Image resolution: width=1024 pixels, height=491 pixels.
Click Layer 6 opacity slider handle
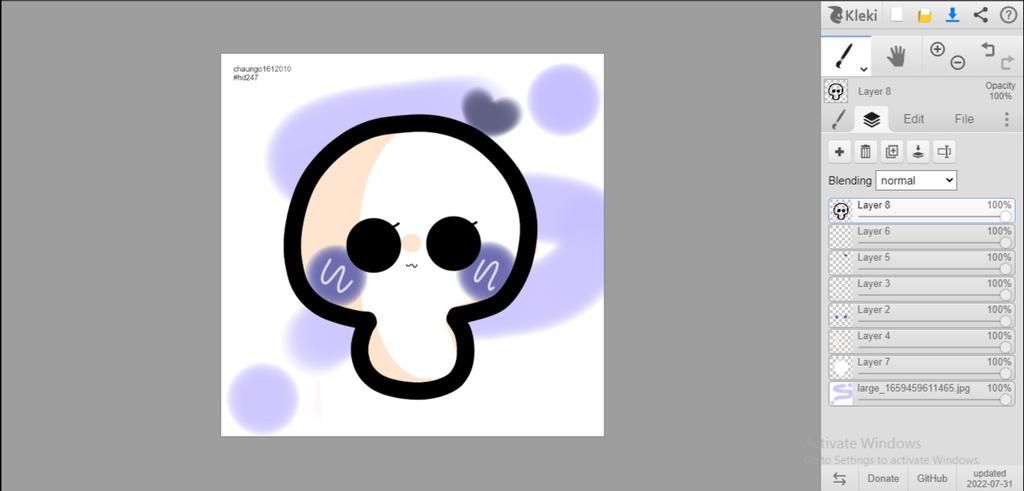coord(1006,243)
